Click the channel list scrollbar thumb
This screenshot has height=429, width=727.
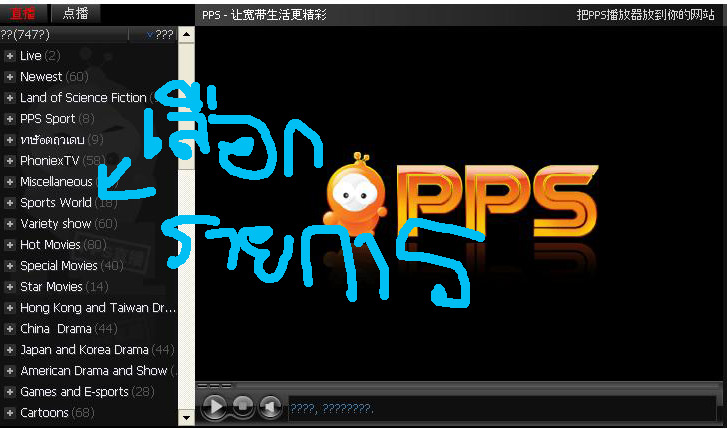(186, 106)
